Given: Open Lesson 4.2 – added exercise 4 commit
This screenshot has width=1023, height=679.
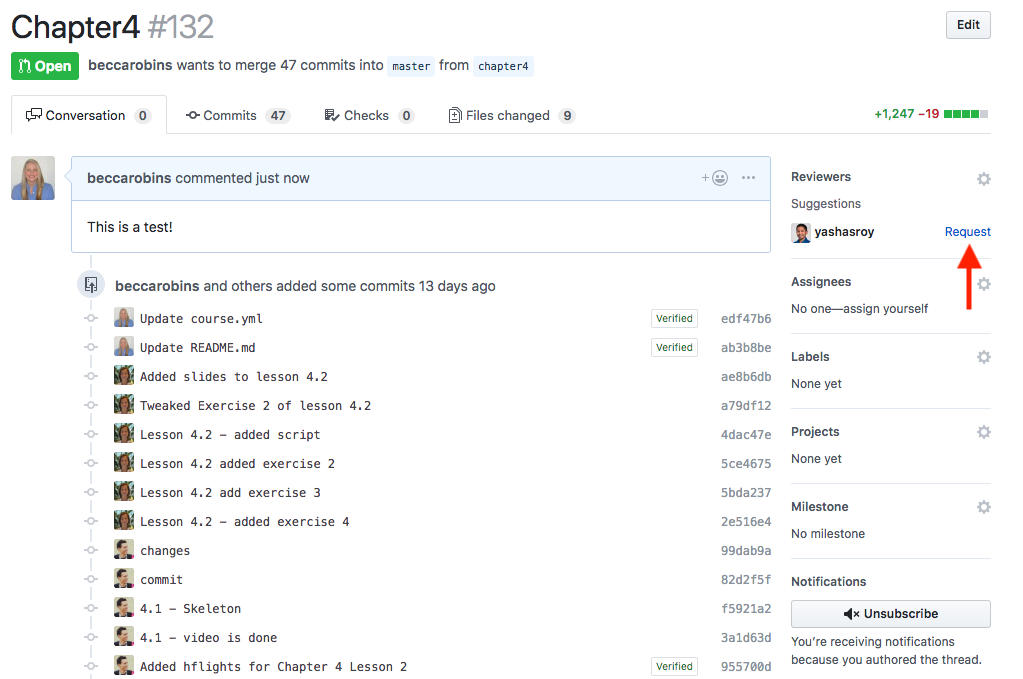Looking at the screenshot, I should tap(244, 522).
